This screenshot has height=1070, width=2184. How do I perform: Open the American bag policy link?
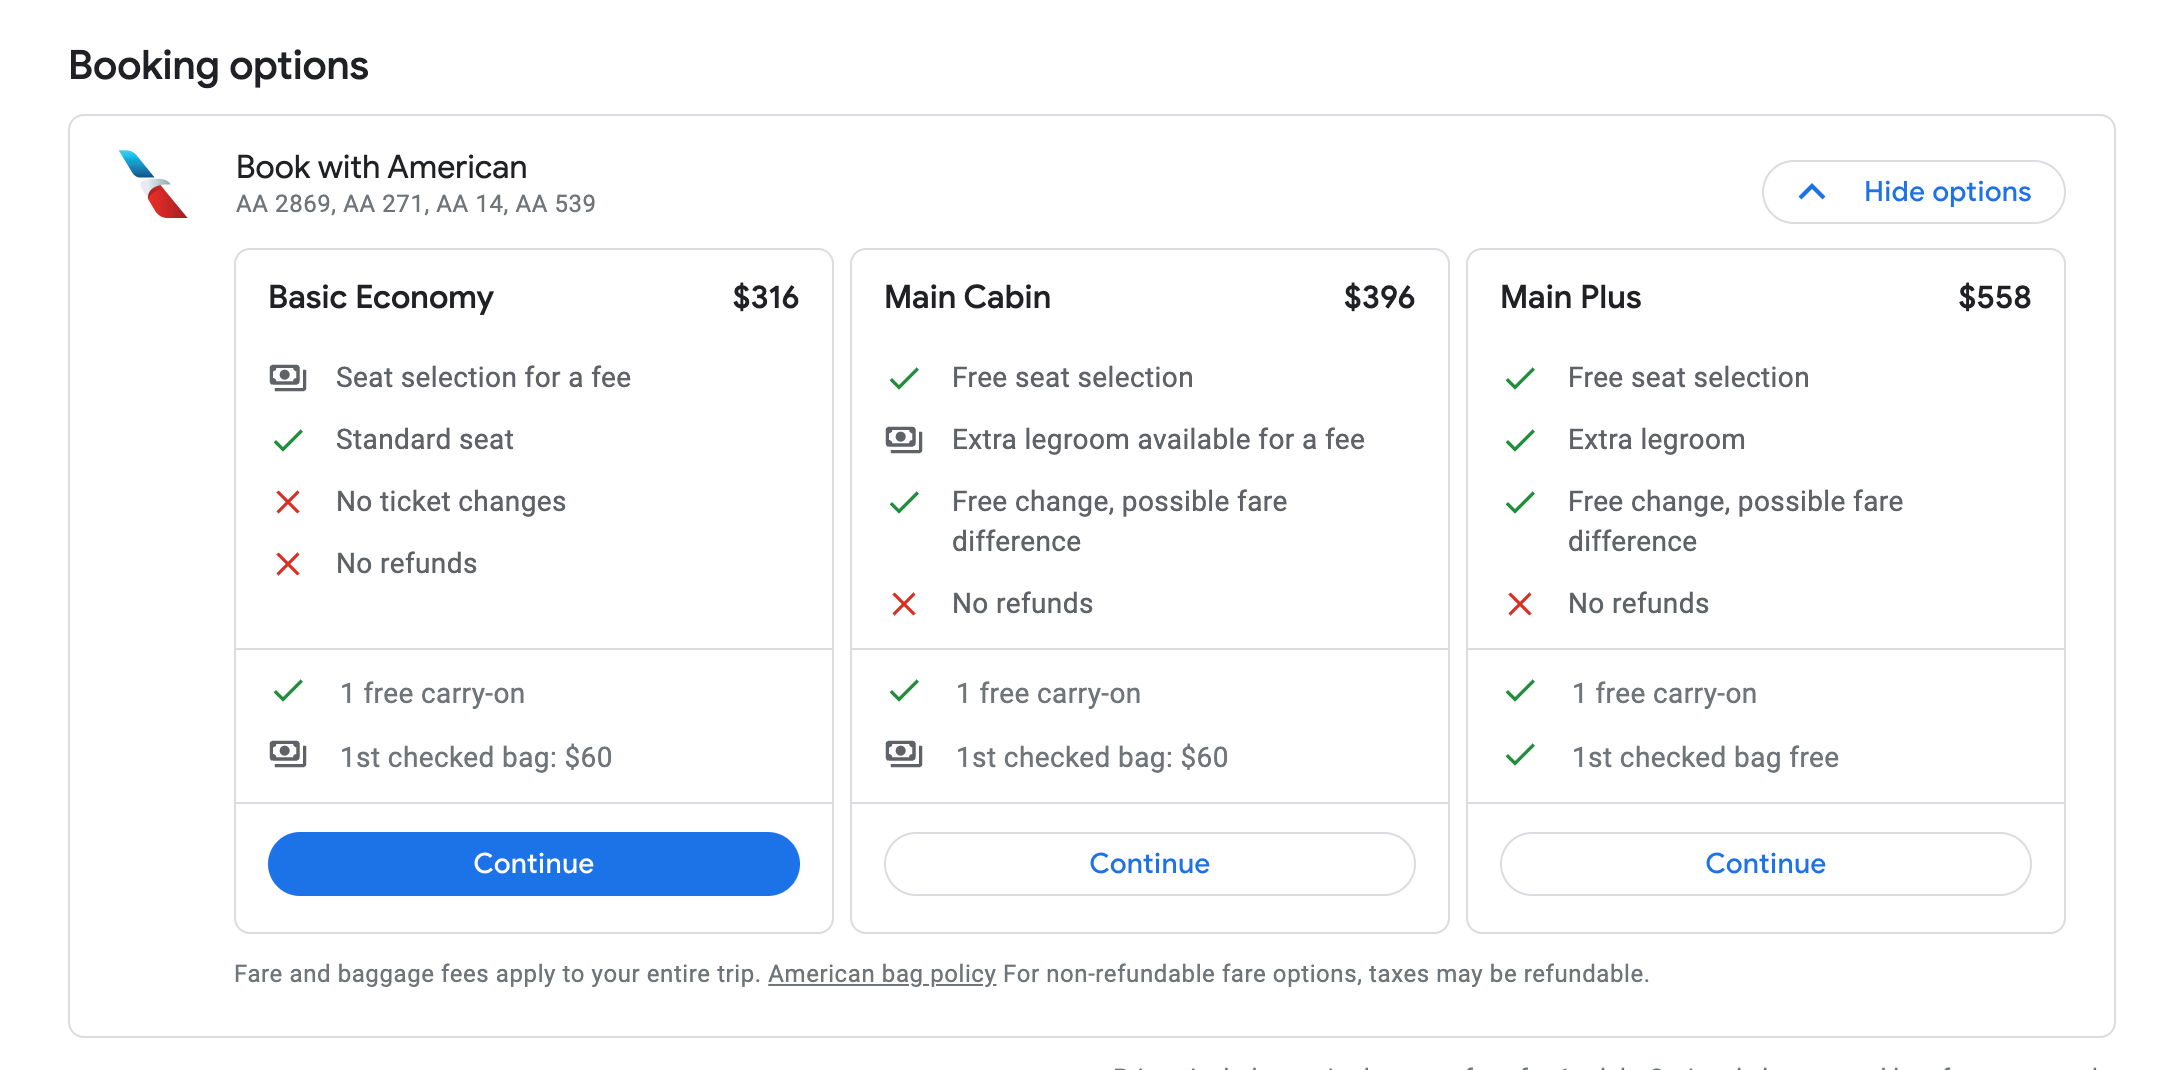click(881, 974)
